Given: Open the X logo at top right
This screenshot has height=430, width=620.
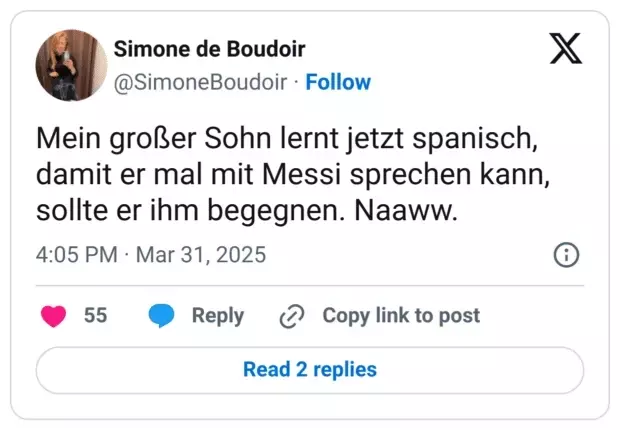Looking at the screenshot, I should 565,48.
